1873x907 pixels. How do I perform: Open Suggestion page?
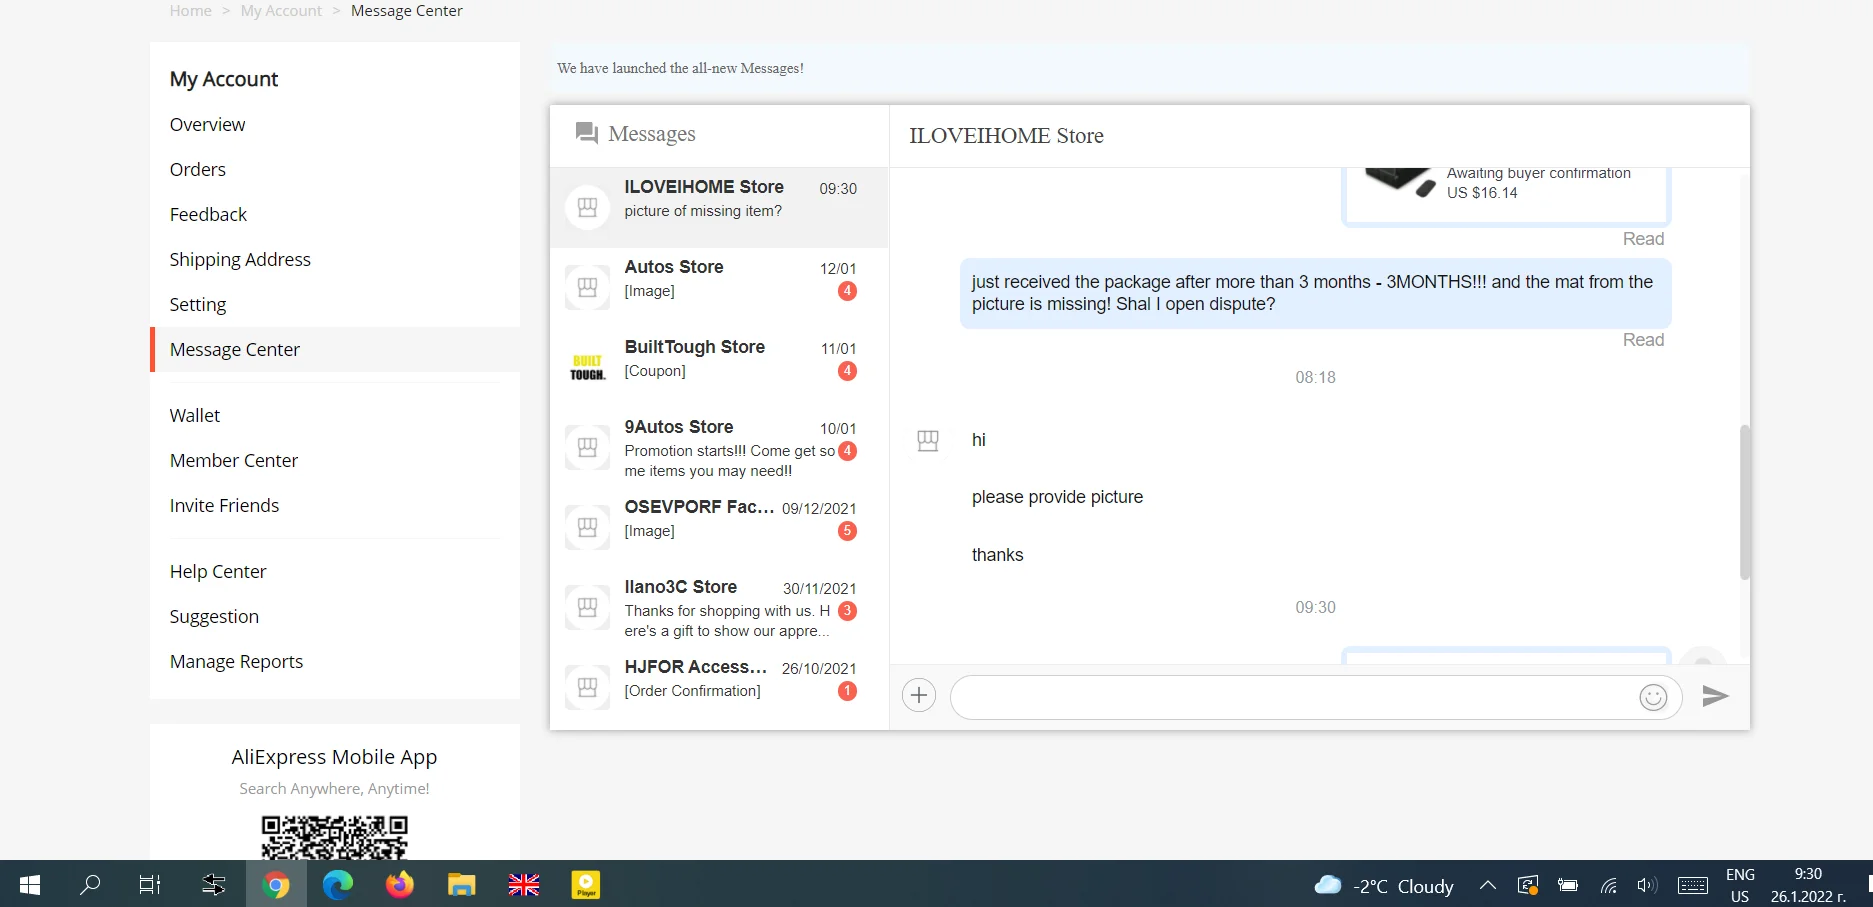click(214, 616)
